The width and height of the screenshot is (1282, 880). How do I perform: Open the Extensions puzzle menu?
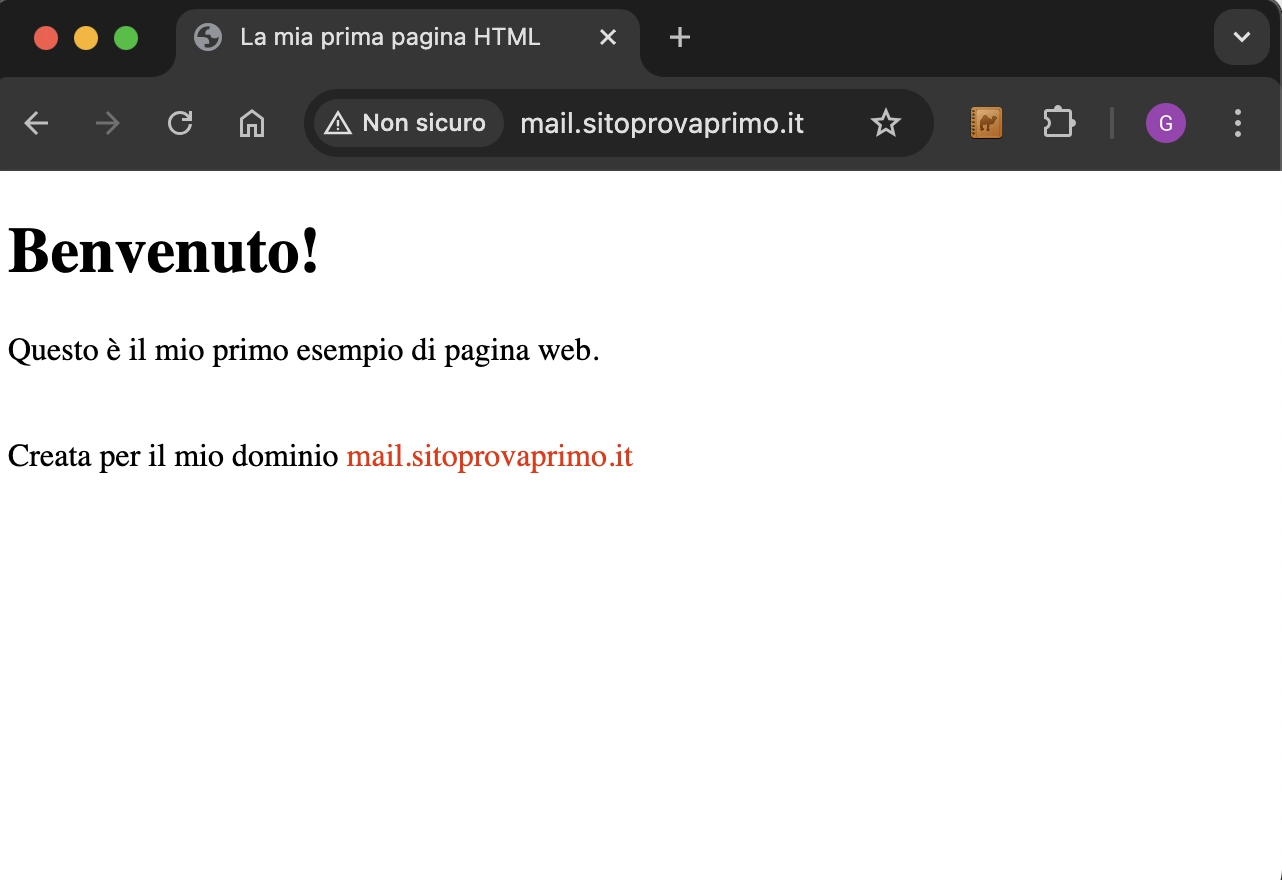click(1058, 123)
